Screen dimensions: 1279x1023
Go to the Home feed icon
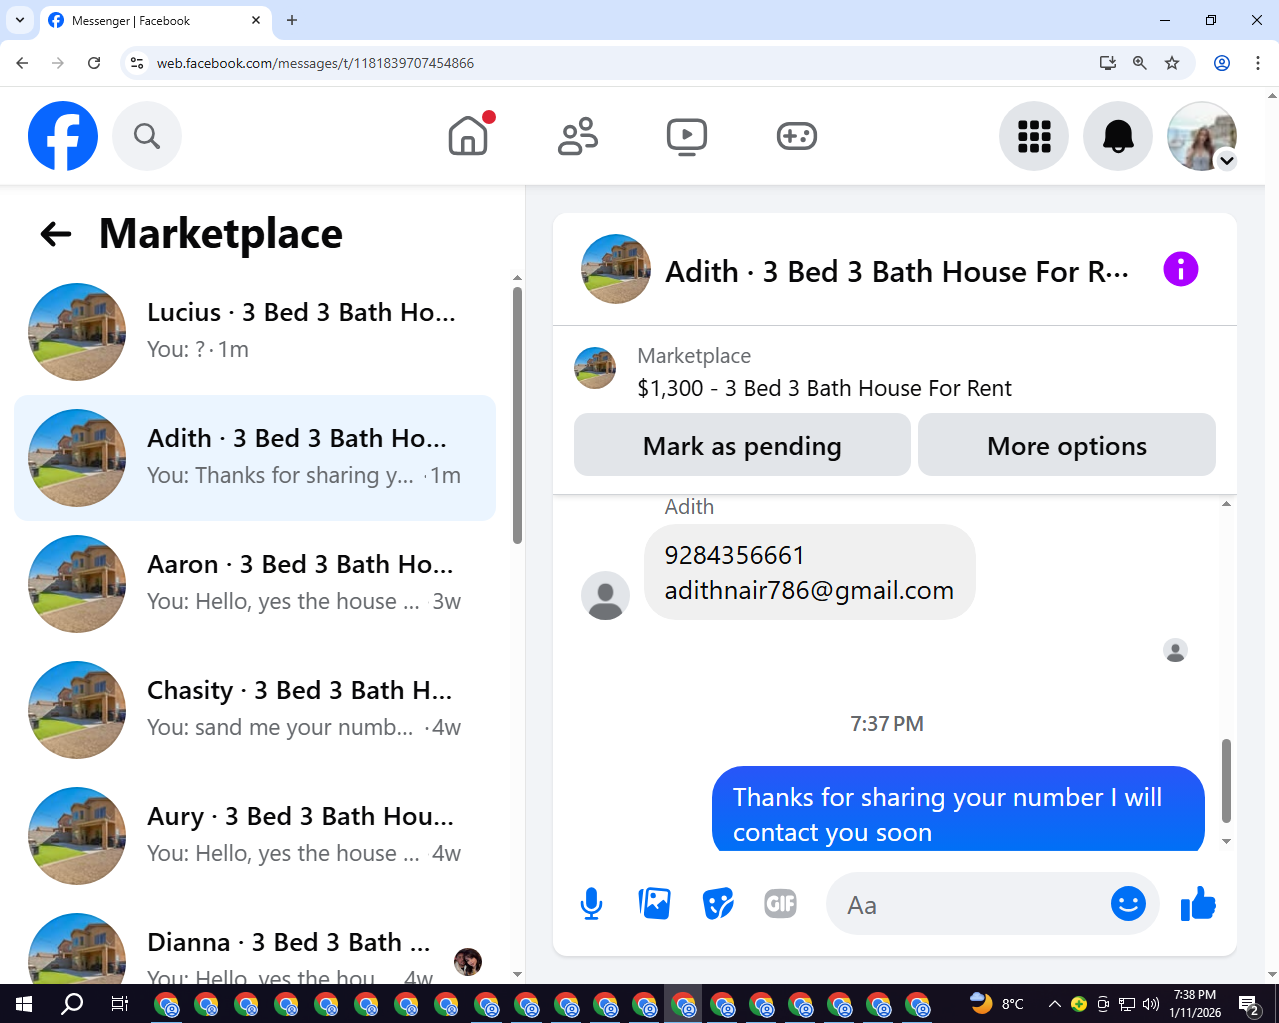(x=468, y=136)
